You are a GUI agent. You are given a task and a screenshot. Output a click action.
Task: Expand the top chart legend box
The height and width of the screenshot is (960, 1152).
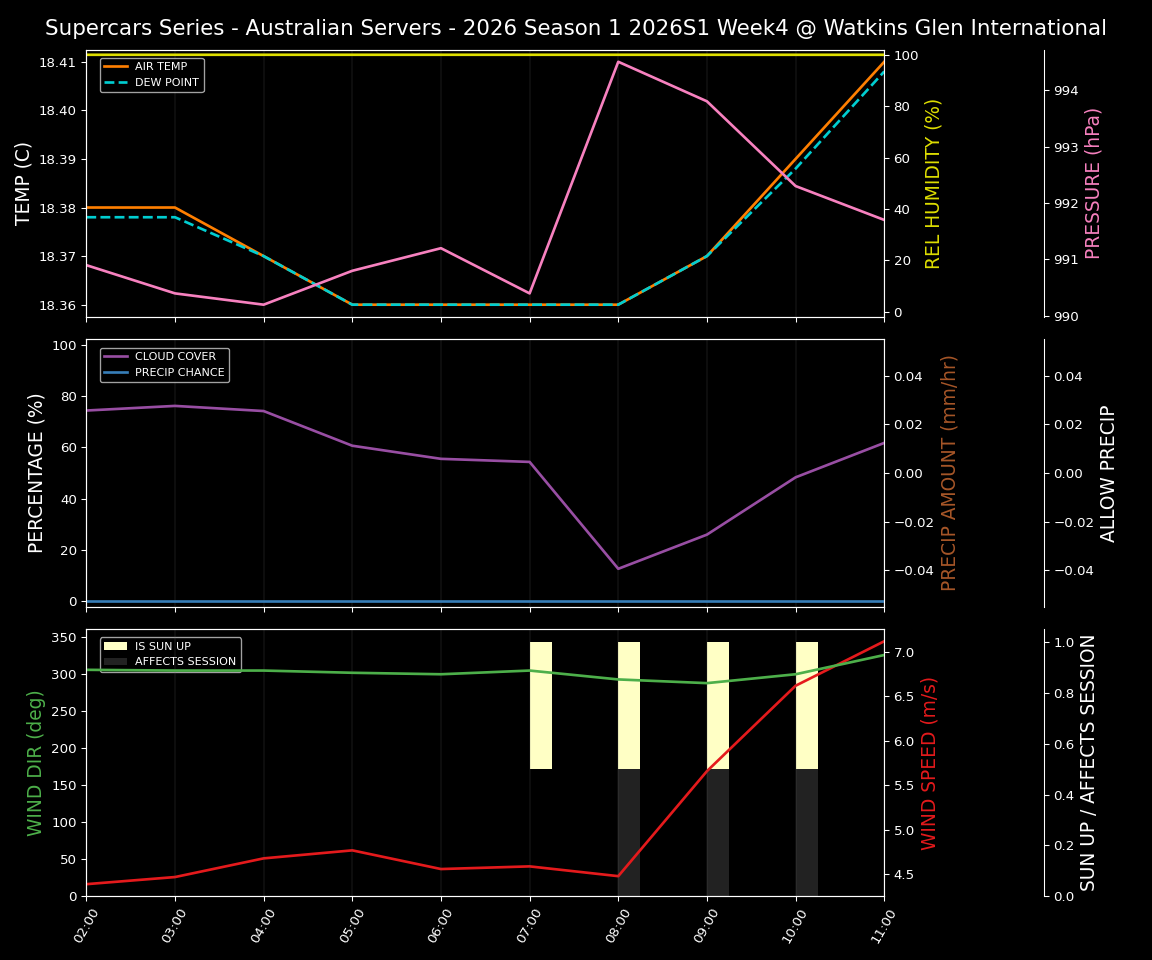150,73
